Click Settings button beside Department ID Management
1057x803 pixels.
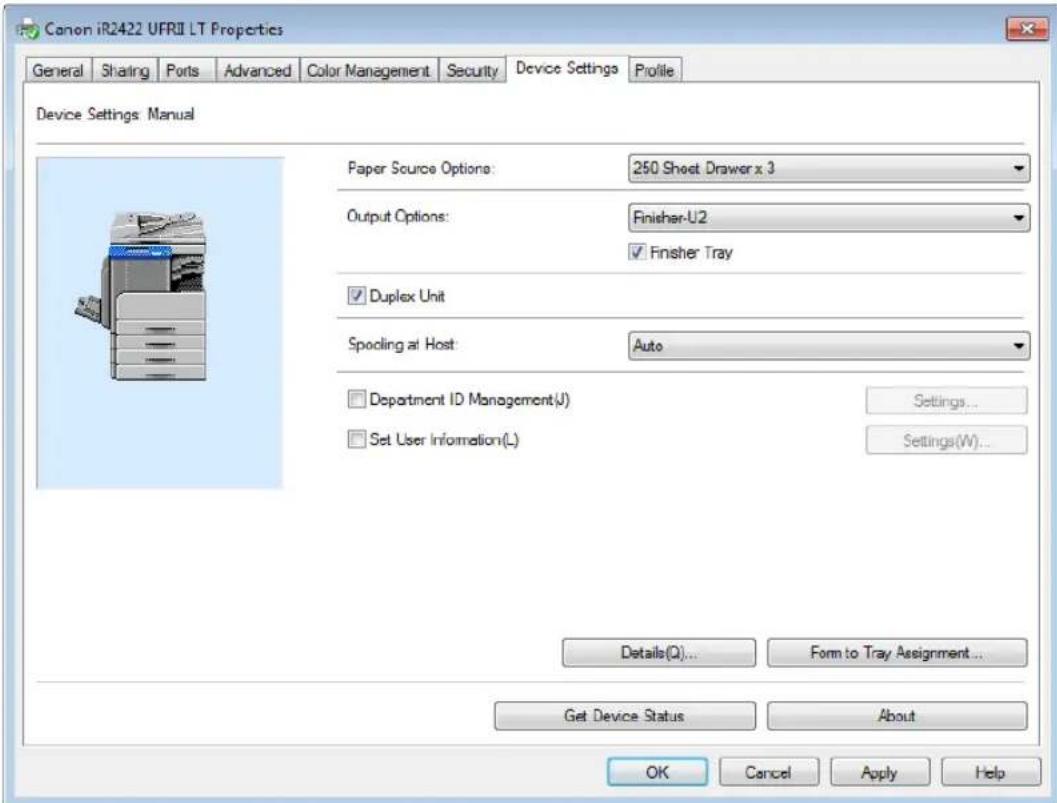pyautogui.click(x=946, y=400)
